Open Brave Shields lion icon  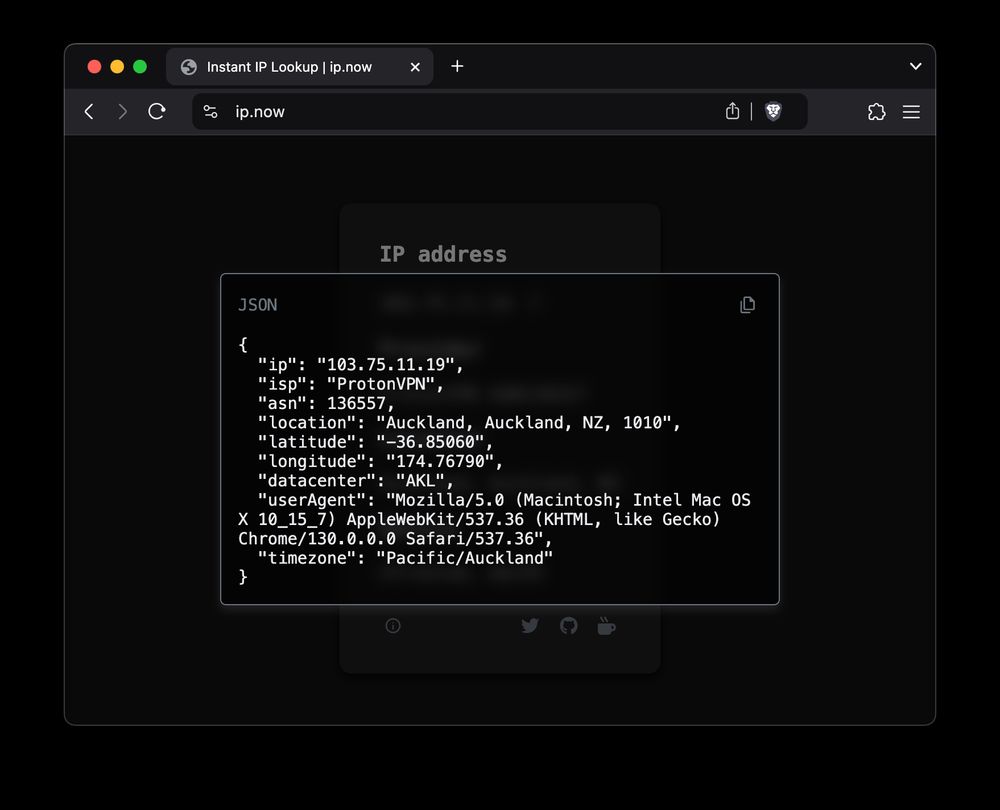pos(773,112)
